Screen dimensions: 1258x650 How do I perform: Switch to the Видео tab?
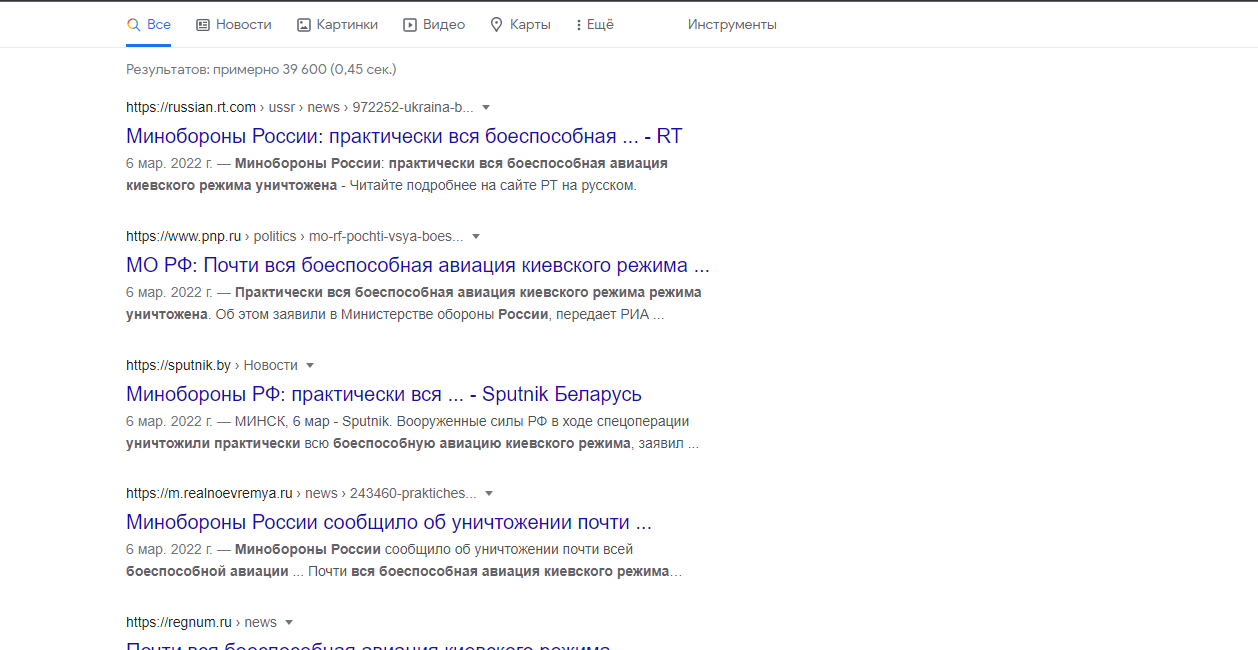coord(433,24)
